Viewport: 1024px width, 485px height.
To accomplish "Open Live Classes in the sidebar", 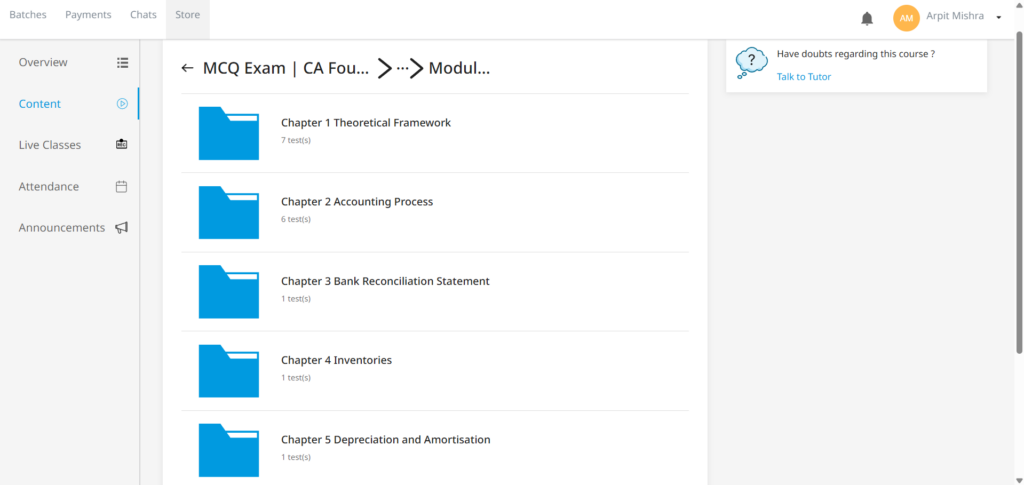I will coord(50,145).
